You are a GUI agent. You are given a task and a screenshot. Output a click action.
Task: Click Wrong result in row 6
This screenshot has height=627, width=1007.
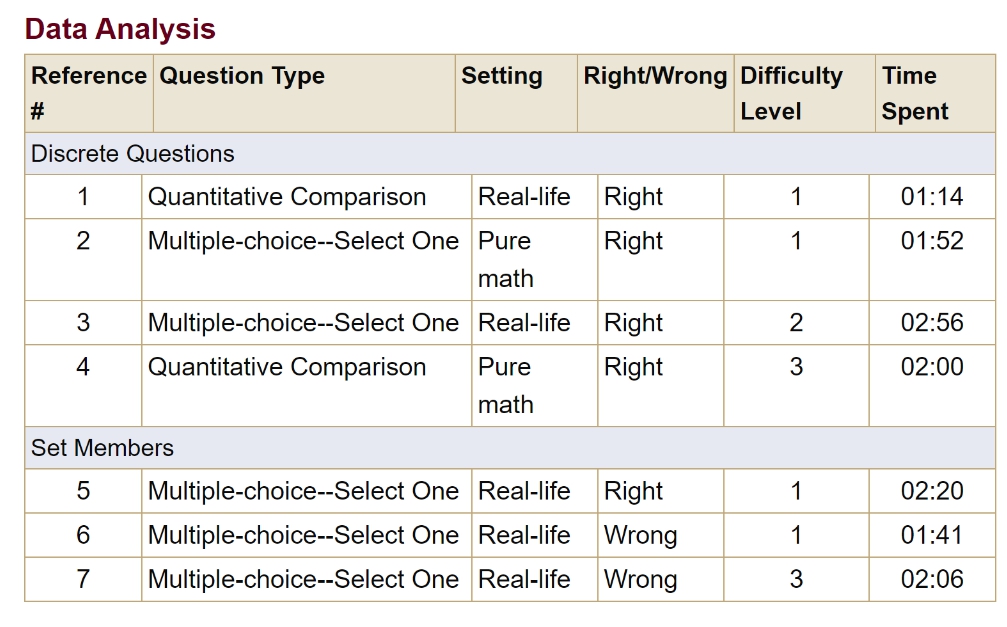640,535
